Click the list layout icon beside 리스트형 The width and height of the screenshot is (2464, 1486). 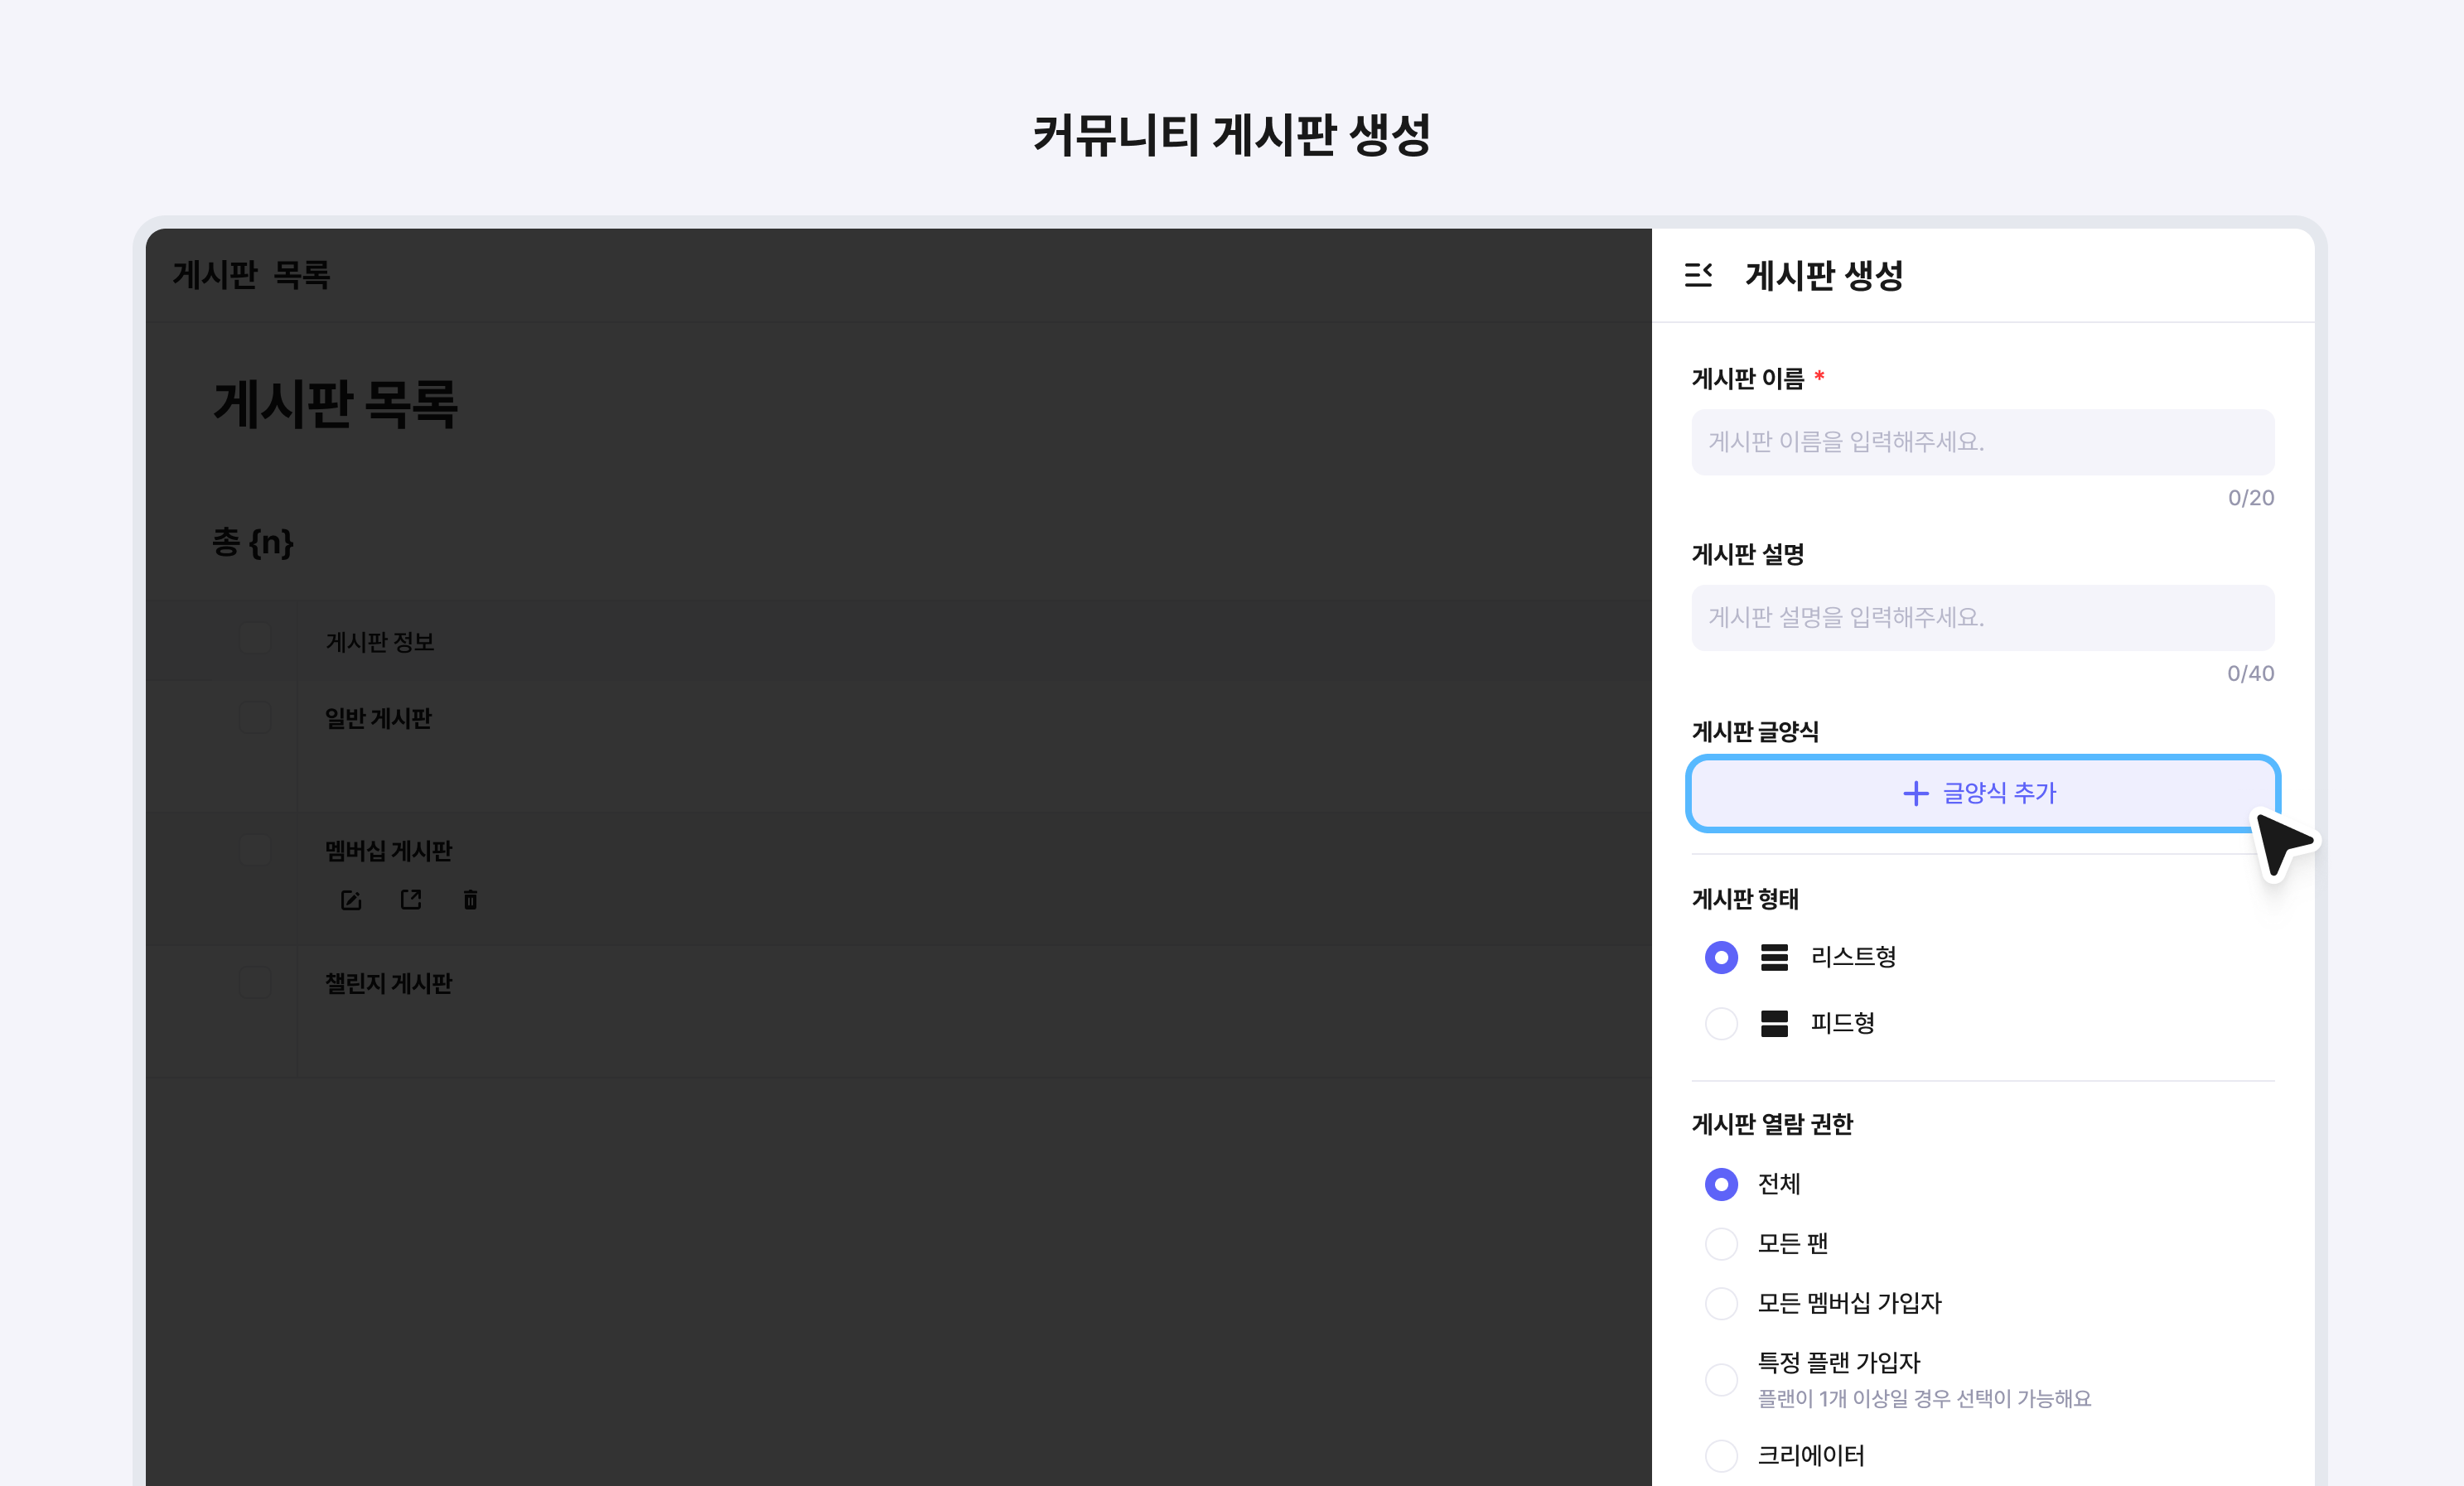(x=1774, y=957)
